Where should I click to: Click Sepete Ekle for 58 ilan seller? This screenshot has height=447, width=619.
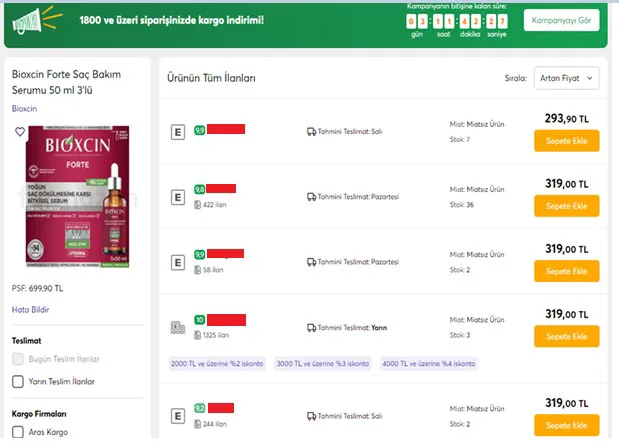pyautogui.click(x=566, y=271)
